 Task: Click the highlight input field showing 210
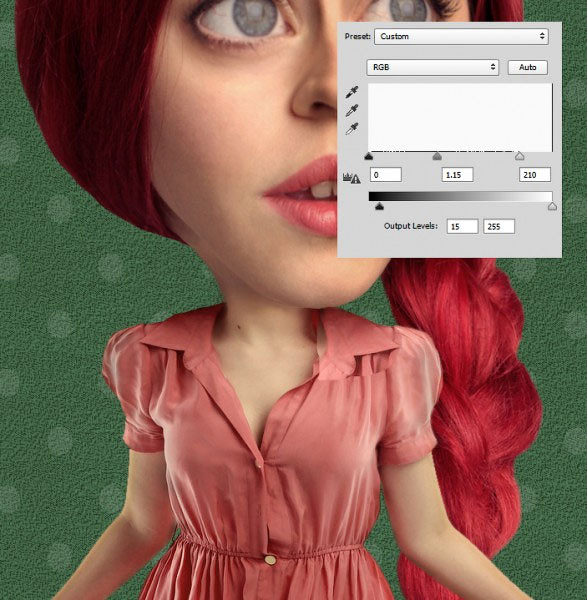pos(535,175)
